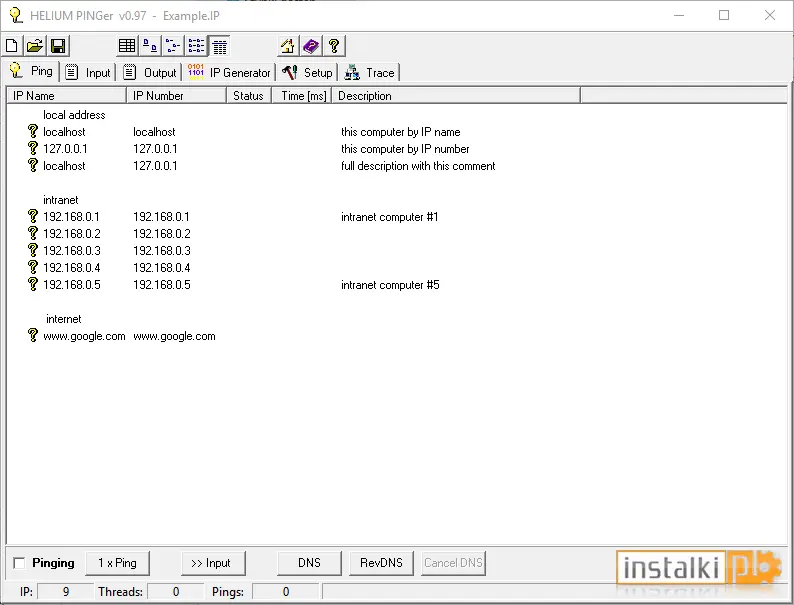The height and width of the screenshot is (605, 794).
Task: Click status icon next to 192.168.0.5
Action: point(33,285)
